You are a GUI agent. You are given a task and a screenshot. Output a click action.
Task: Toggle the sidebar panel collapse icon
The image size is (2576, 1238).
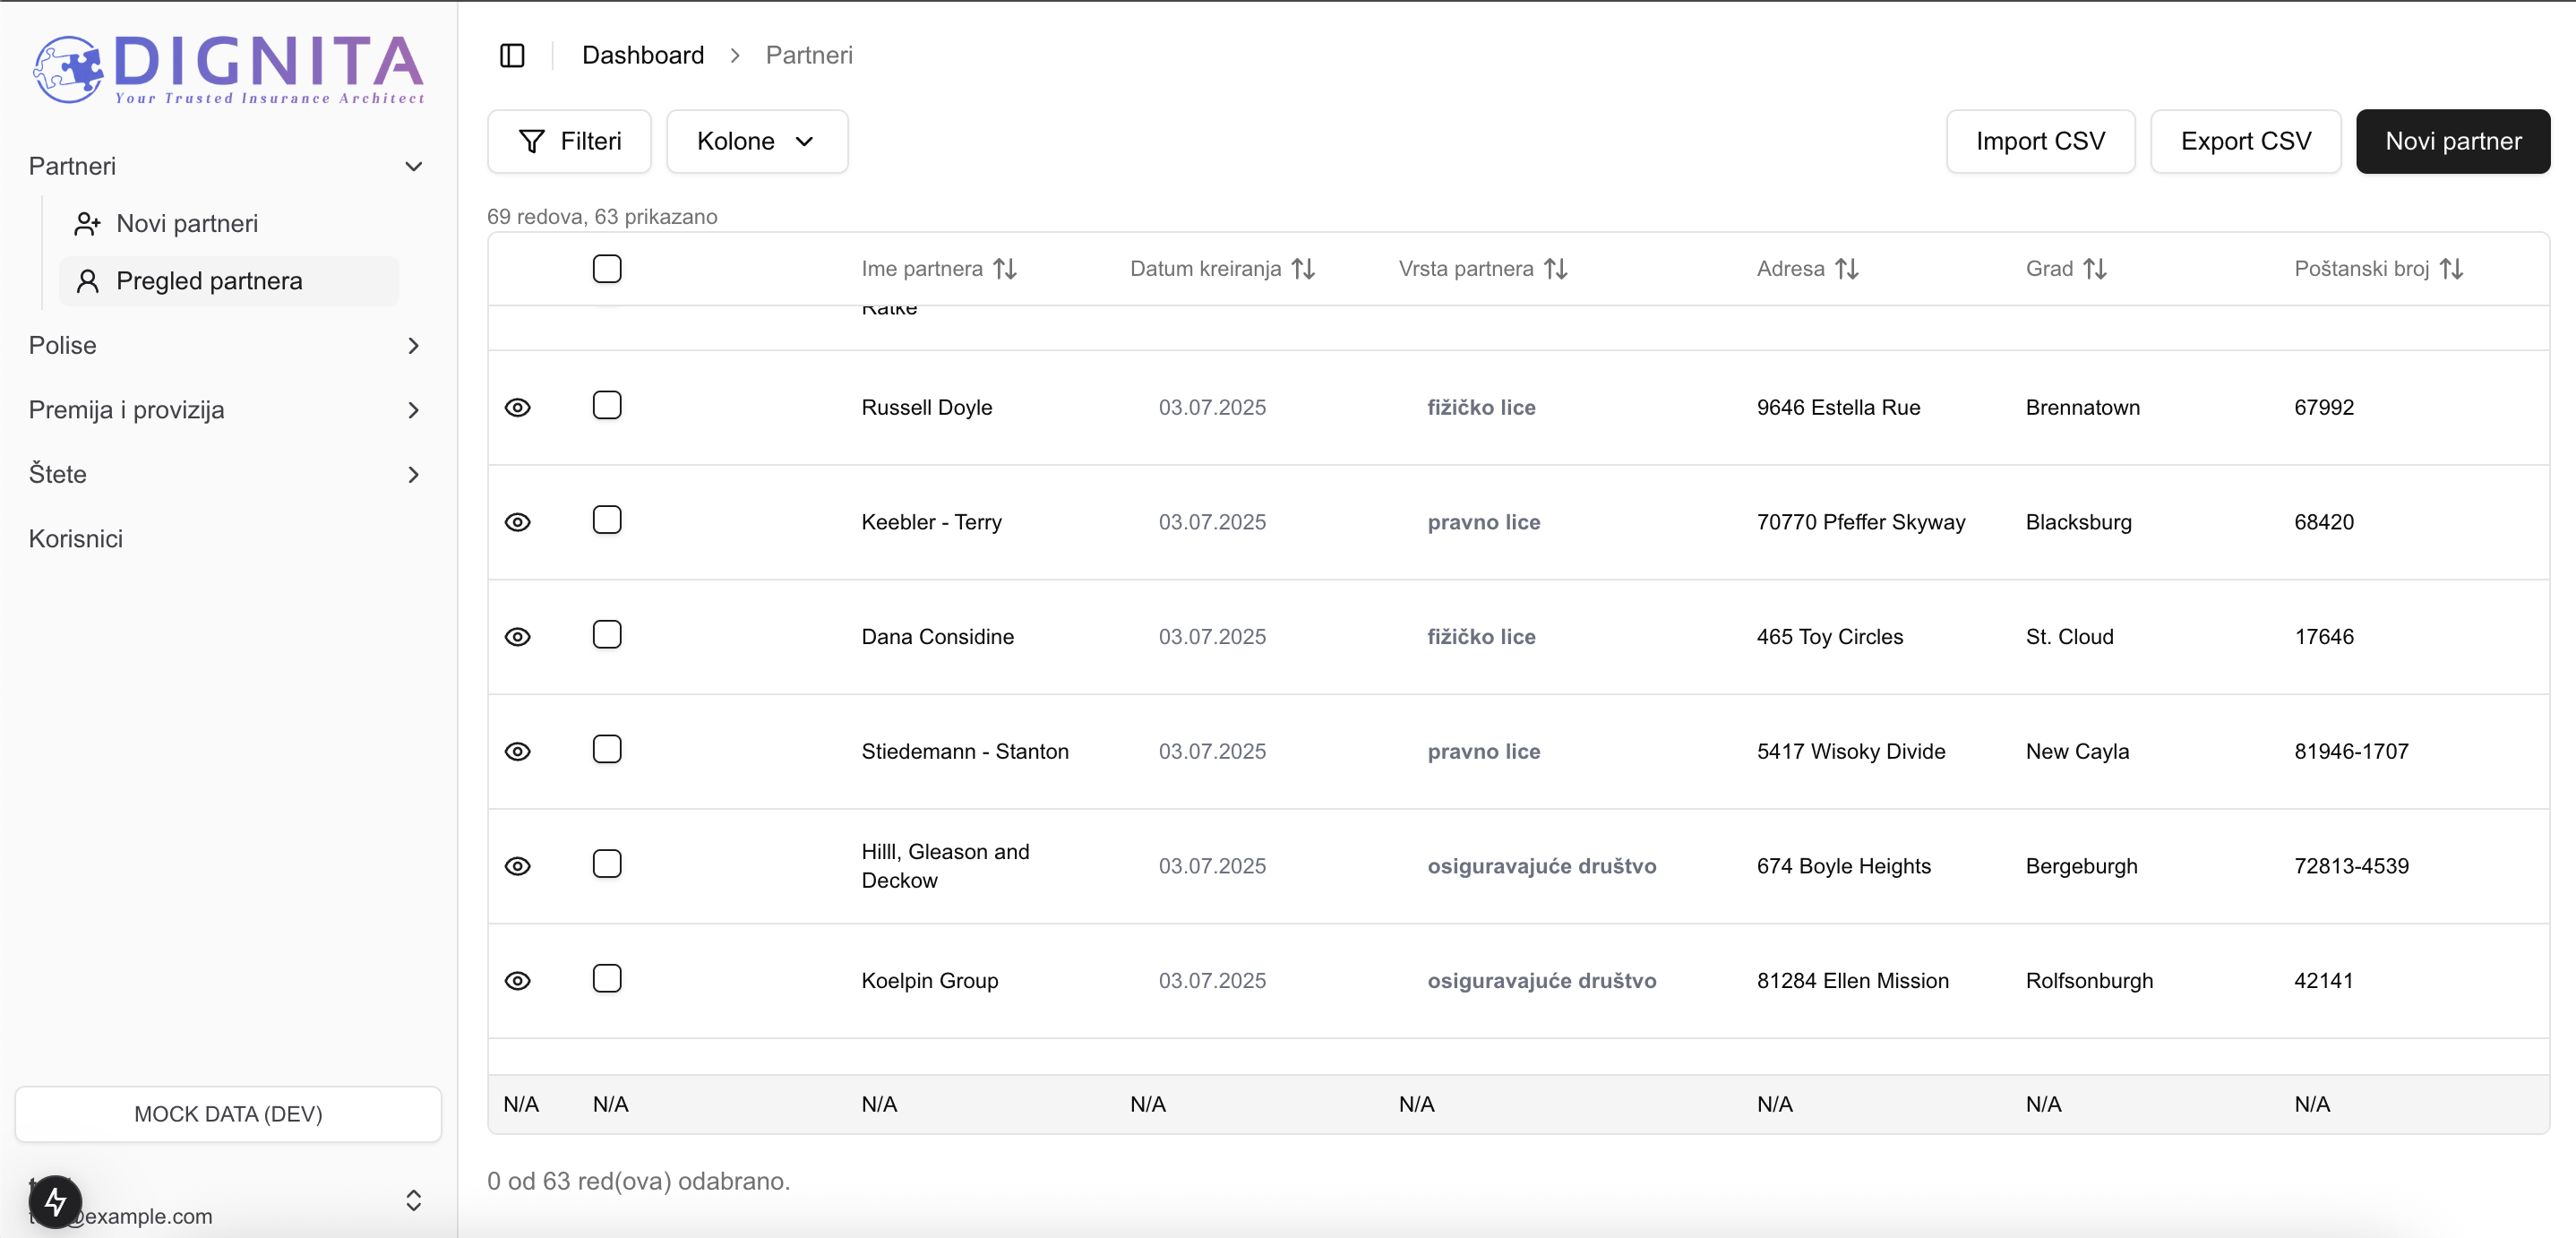point(511,55)
